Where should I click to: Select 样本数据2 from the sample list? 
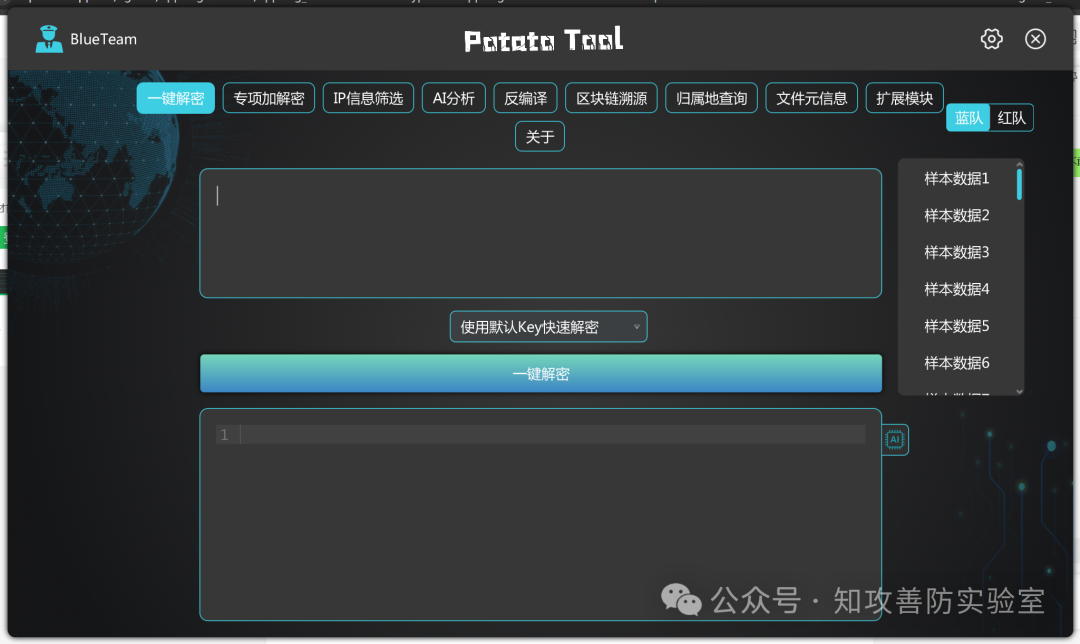(x=957, y=216)
